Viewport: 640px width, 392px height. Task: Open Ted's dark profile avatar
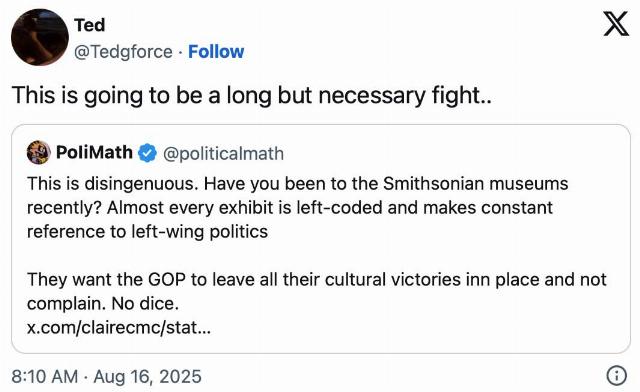pos(40,37)
